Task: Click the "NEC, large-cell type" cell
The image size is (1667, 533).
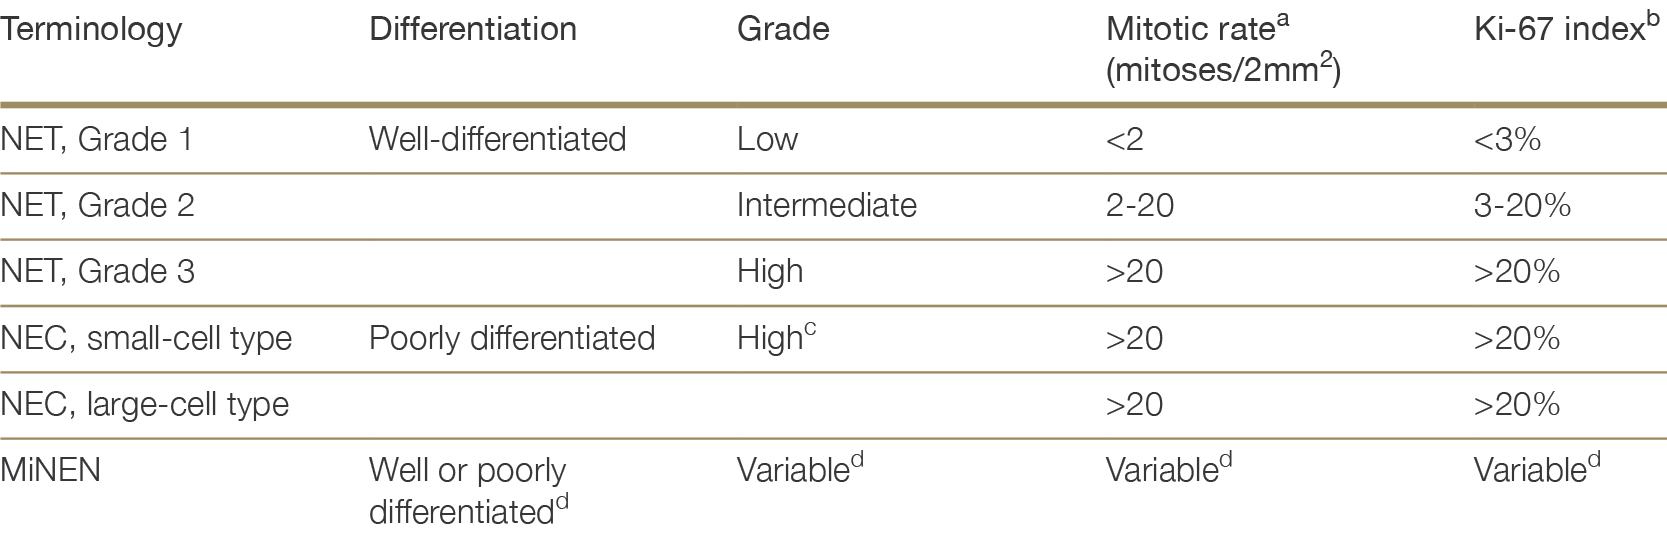Action: click(145, 405)
